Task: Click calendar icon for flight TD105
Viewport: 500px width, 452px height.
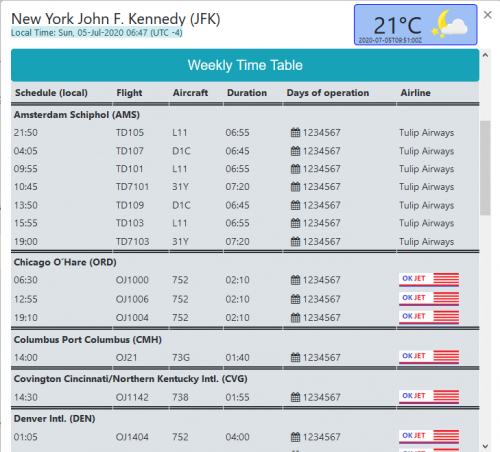Action: tap(295, 133)
